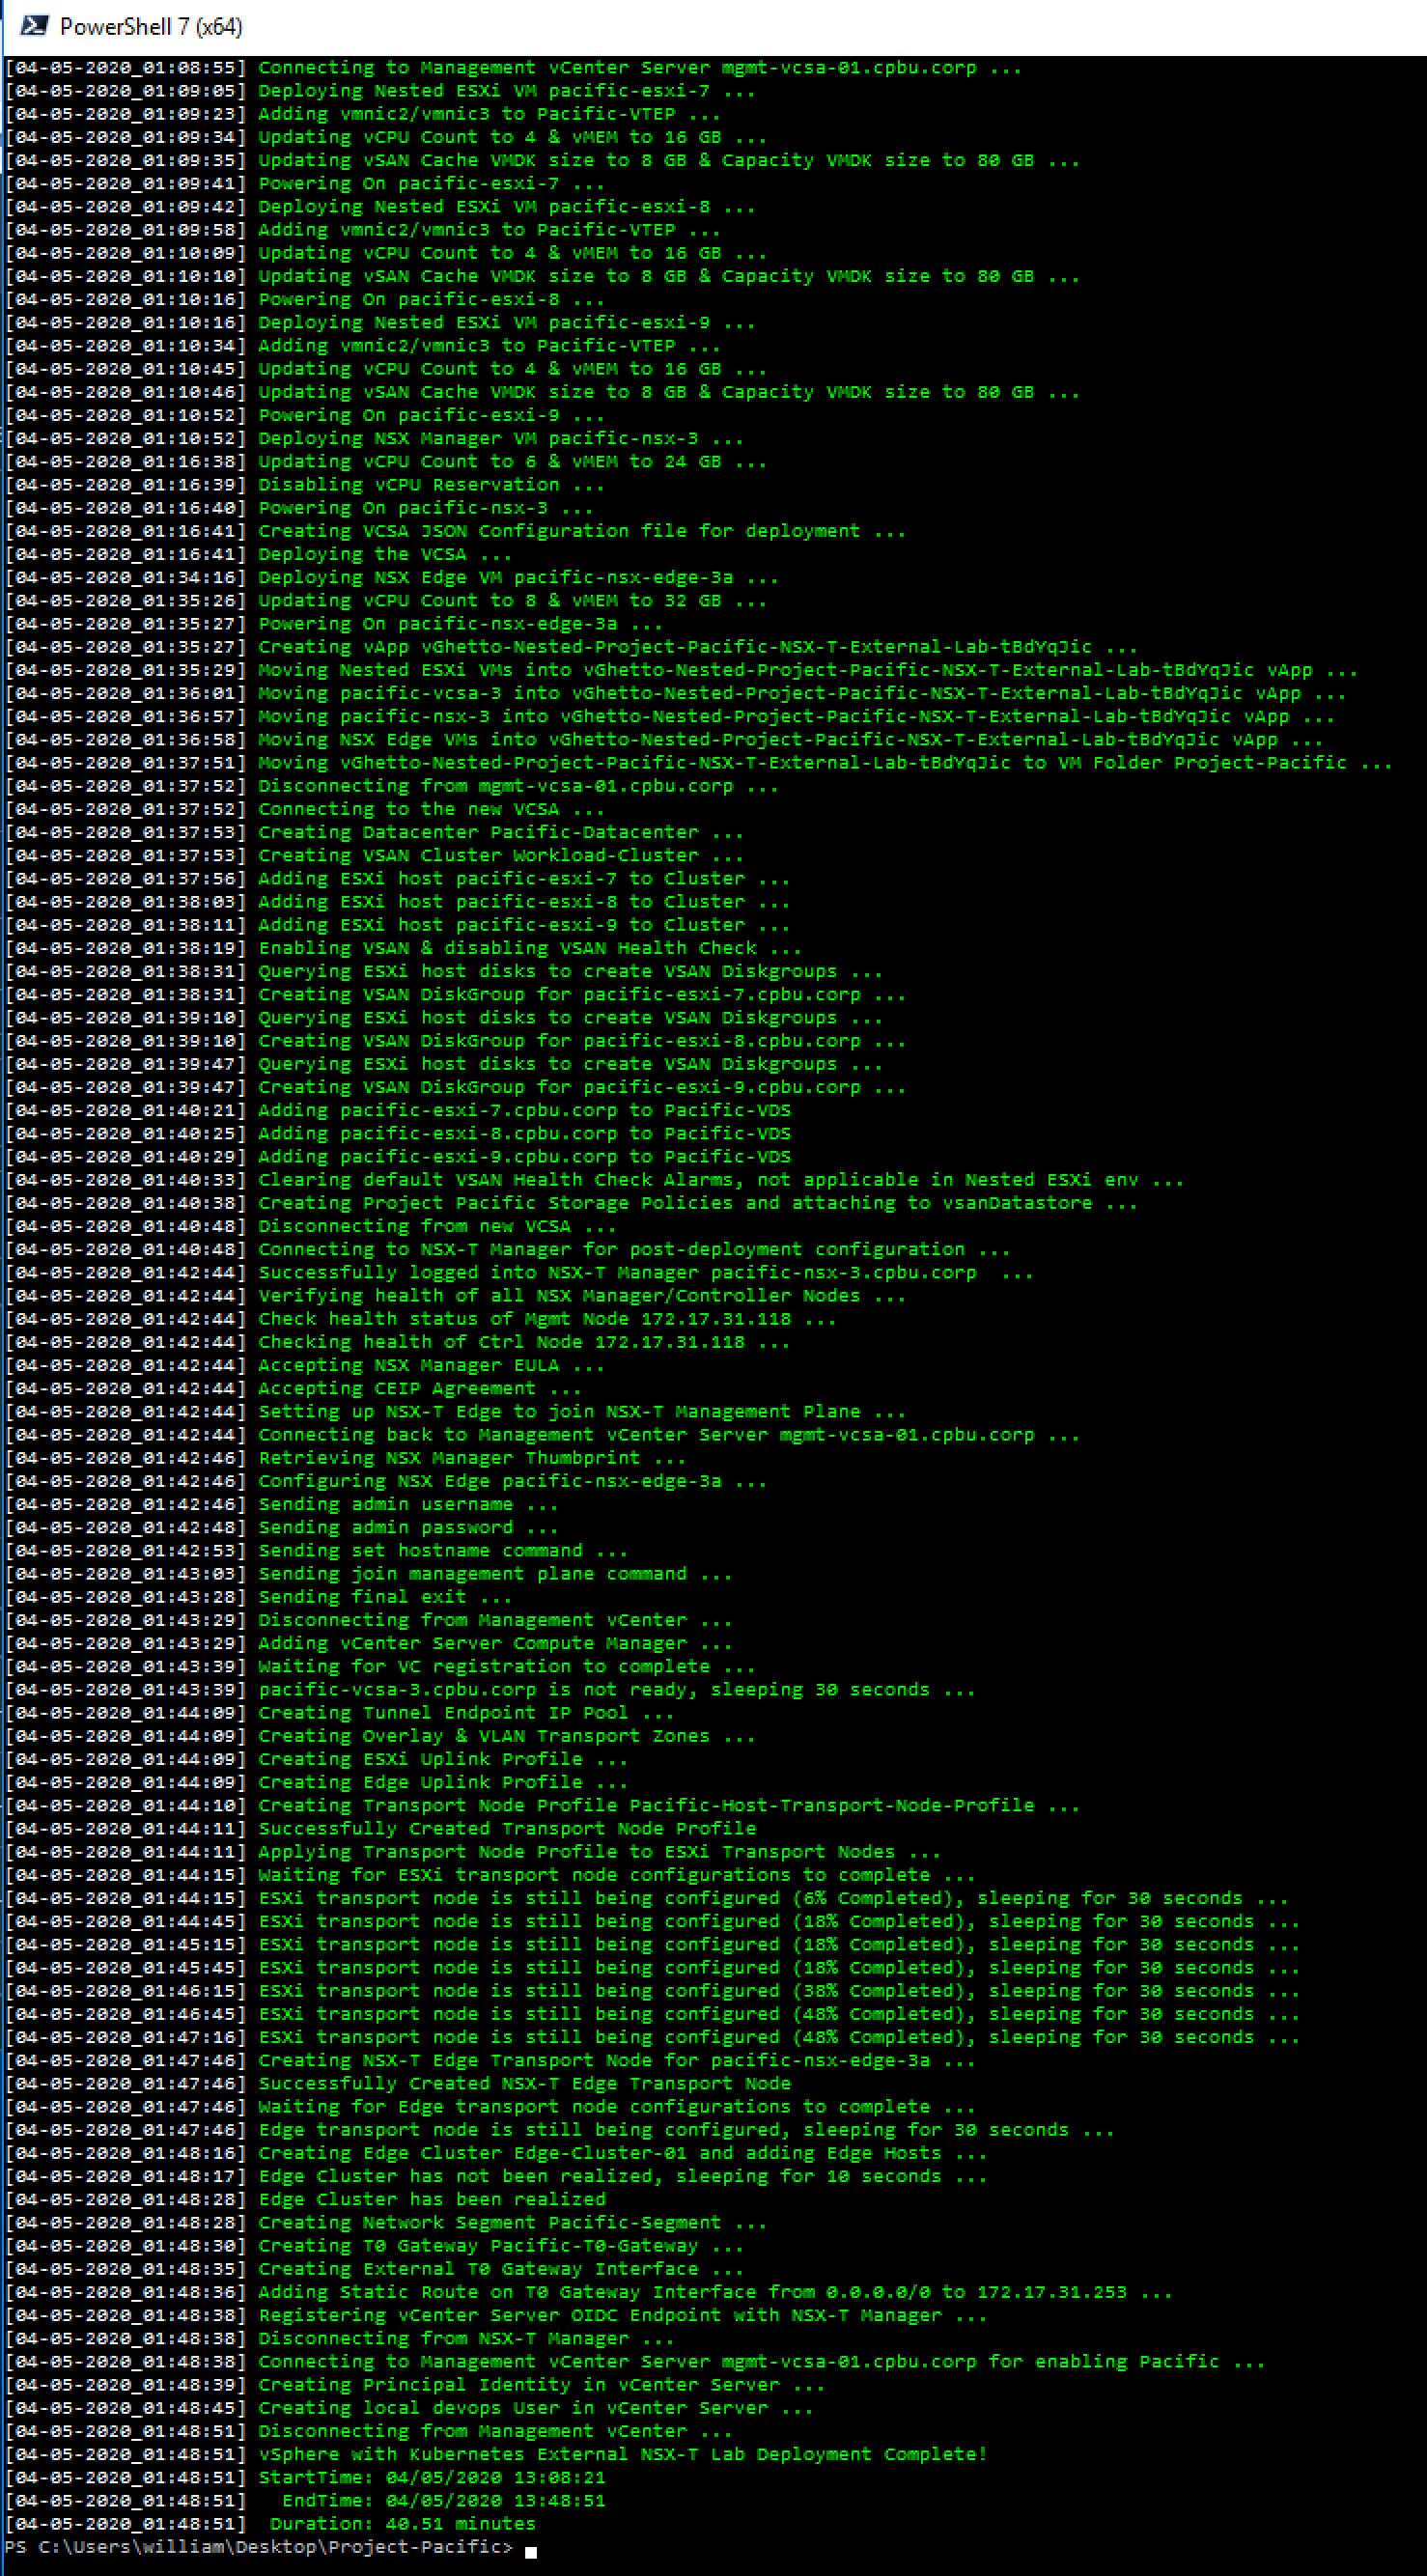The image size is (1427, 2576).
Task: Click 'Lab Deployment Complete!' line
Action: (x=496, y=2455)
